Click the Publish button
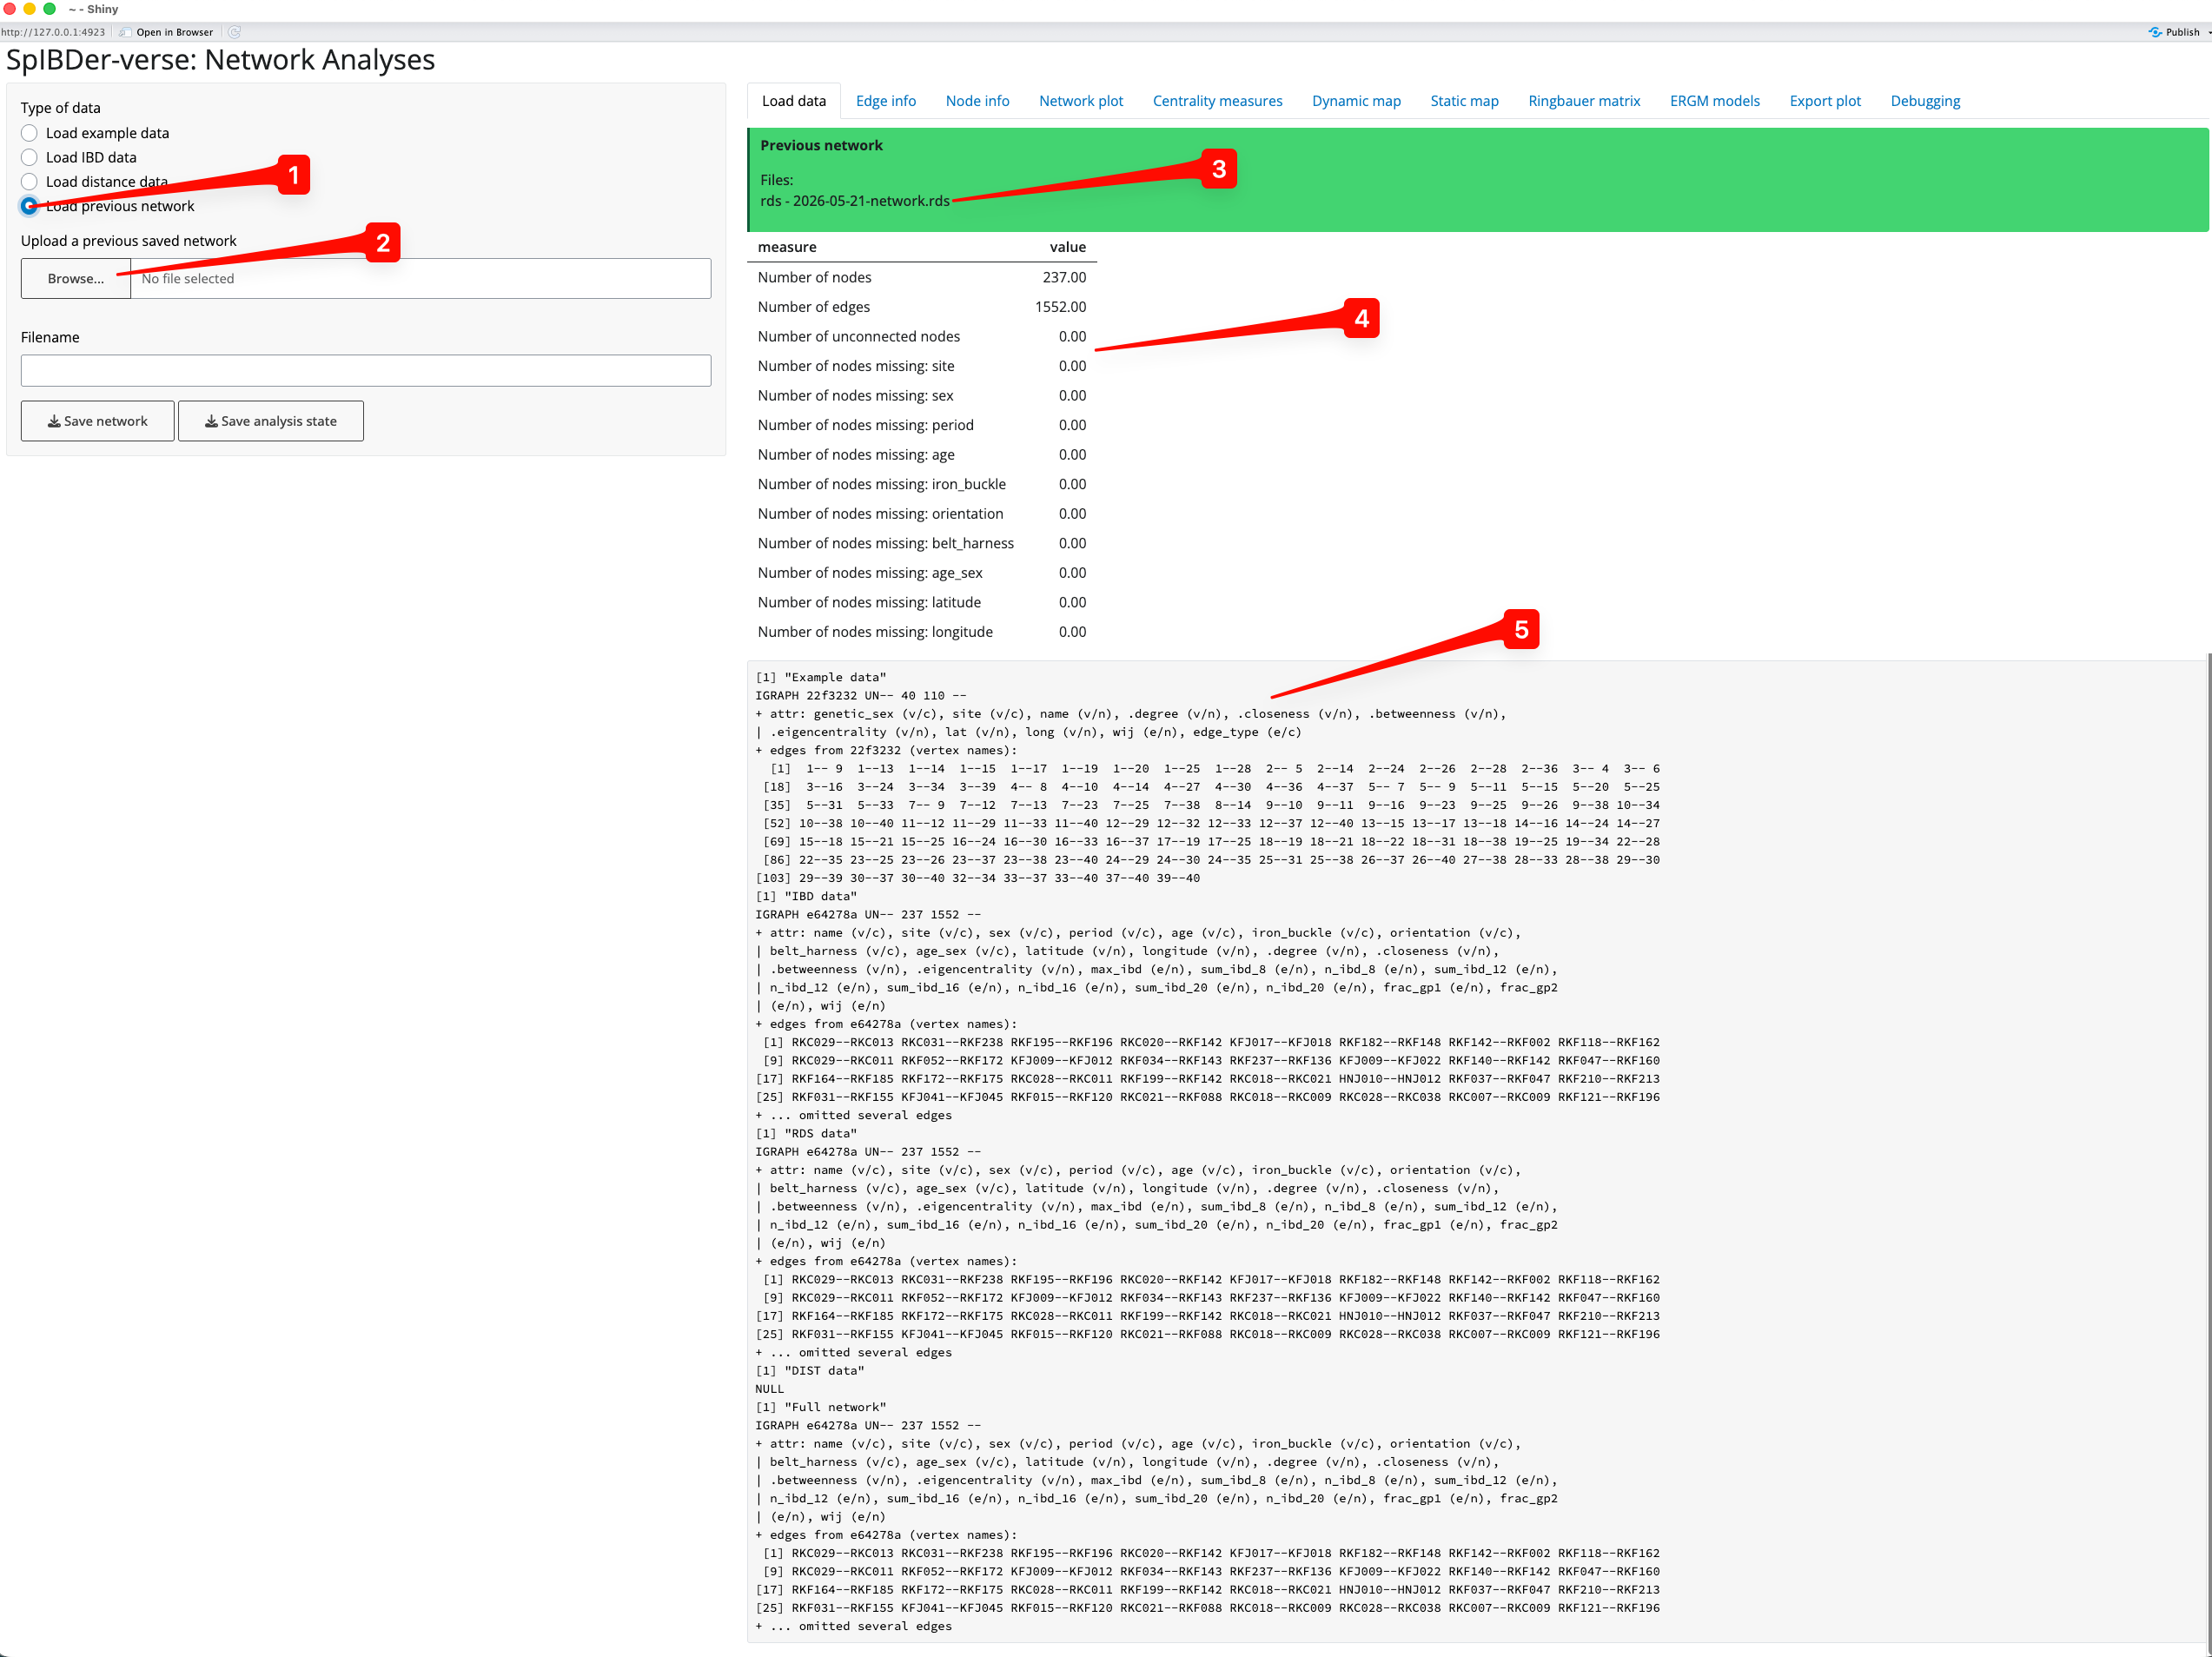Viewport: 2212px width, 1657px height. (x=2175, y=32)
